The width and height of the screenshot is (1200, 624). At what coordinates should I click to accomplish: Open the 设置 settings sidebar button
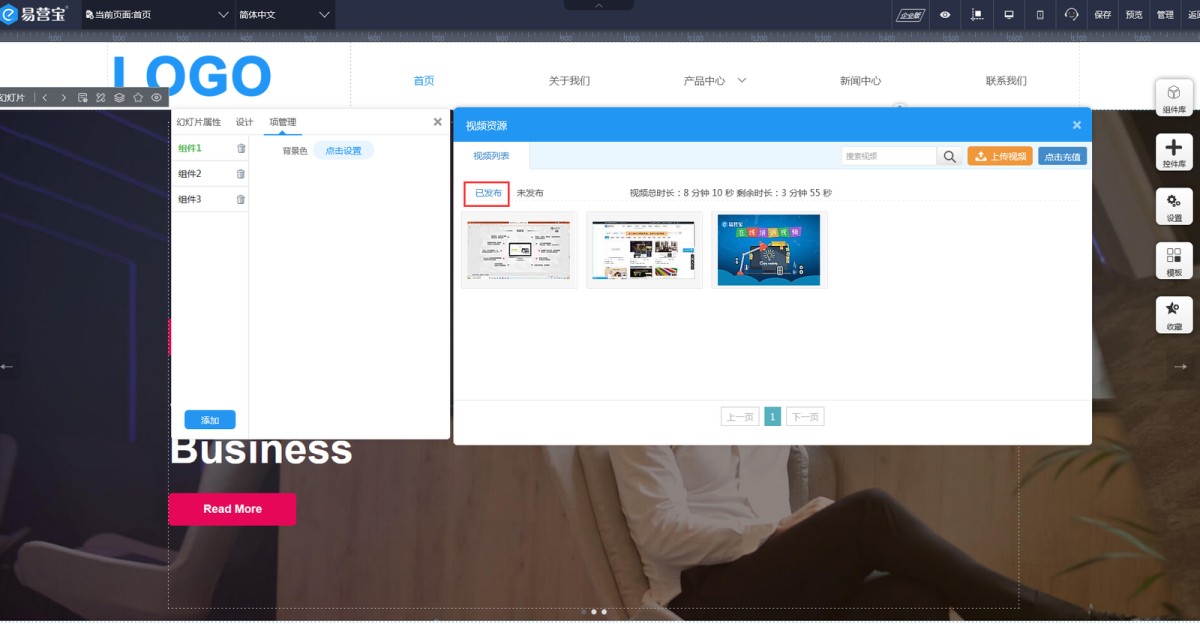pyautogui.click(x=1174, y=206)
